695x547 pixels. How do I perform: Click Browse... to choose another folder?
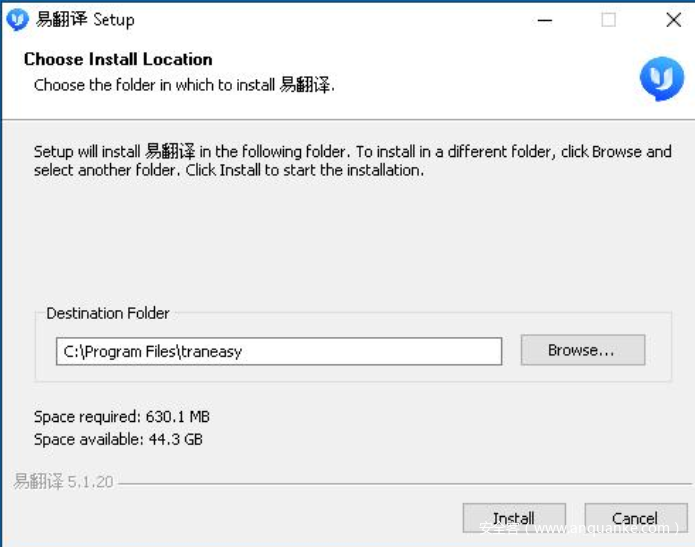tap(582, 350)
